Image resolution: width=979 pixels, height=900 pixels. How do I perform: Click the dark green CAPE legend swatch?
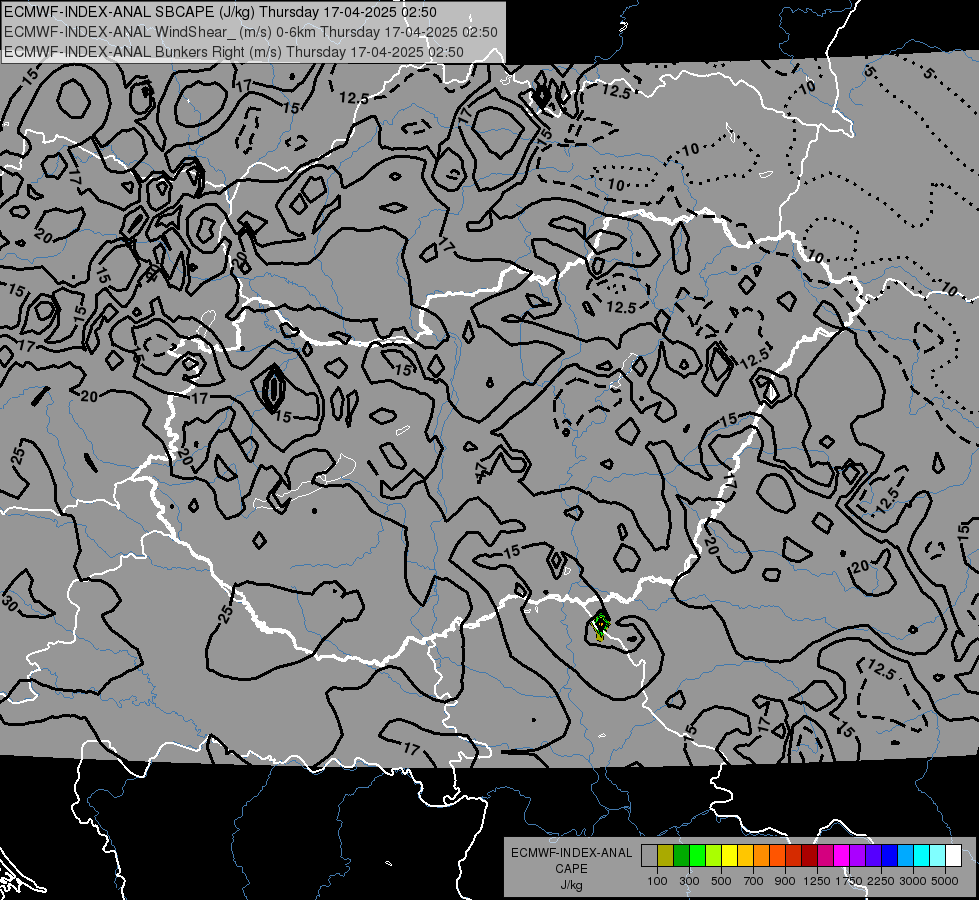[x=681, y=855]
